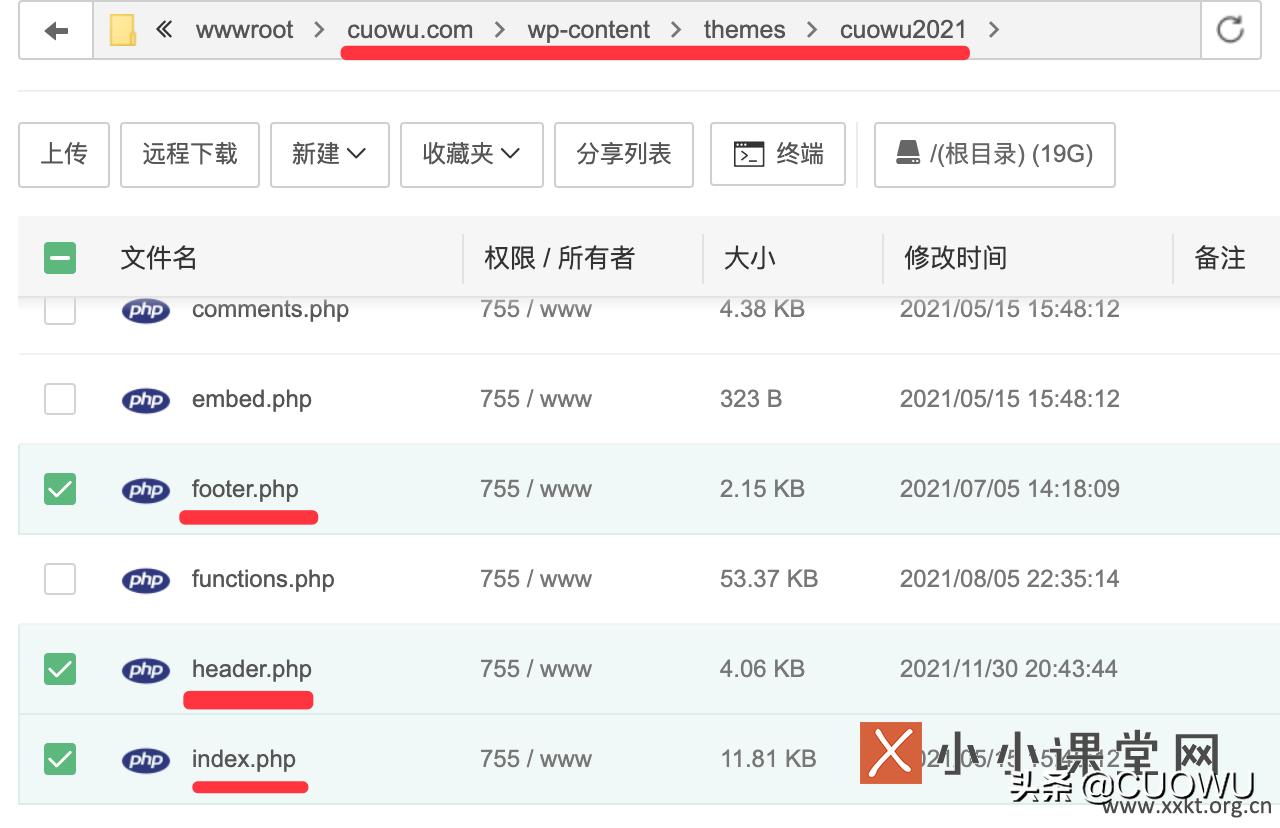
Task: Expand the 收藏夹 dropdown
Action: click(471, 154)
